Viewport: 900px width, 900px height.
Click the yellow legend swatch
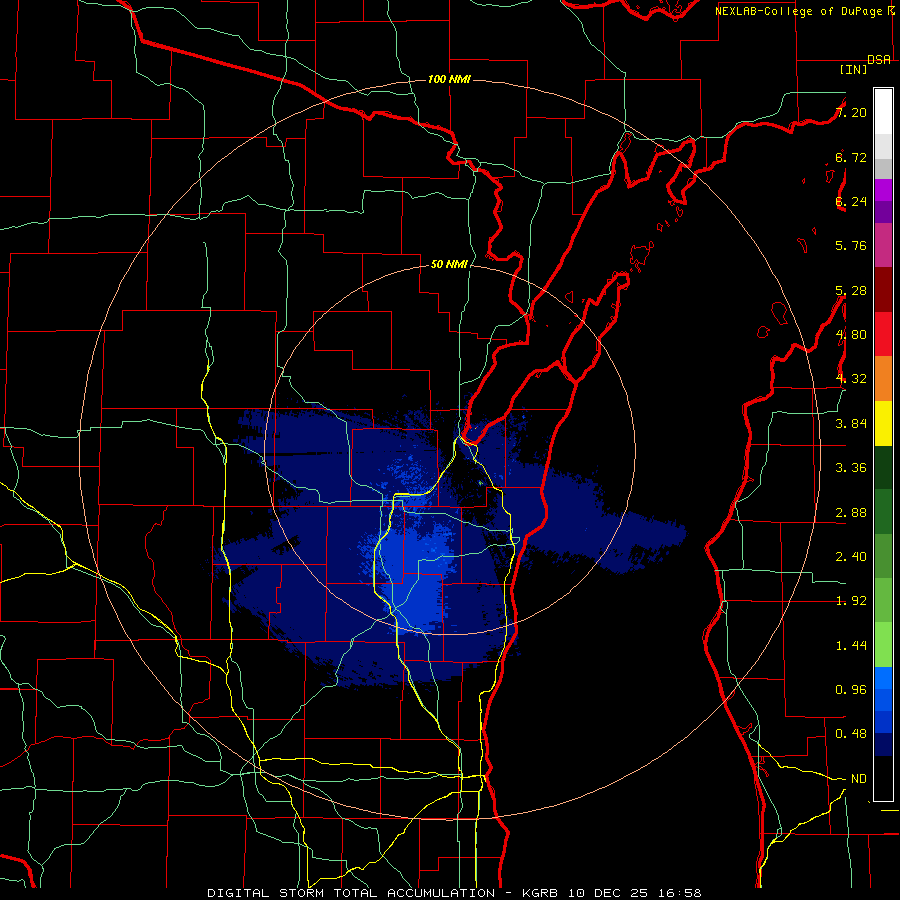883,423
